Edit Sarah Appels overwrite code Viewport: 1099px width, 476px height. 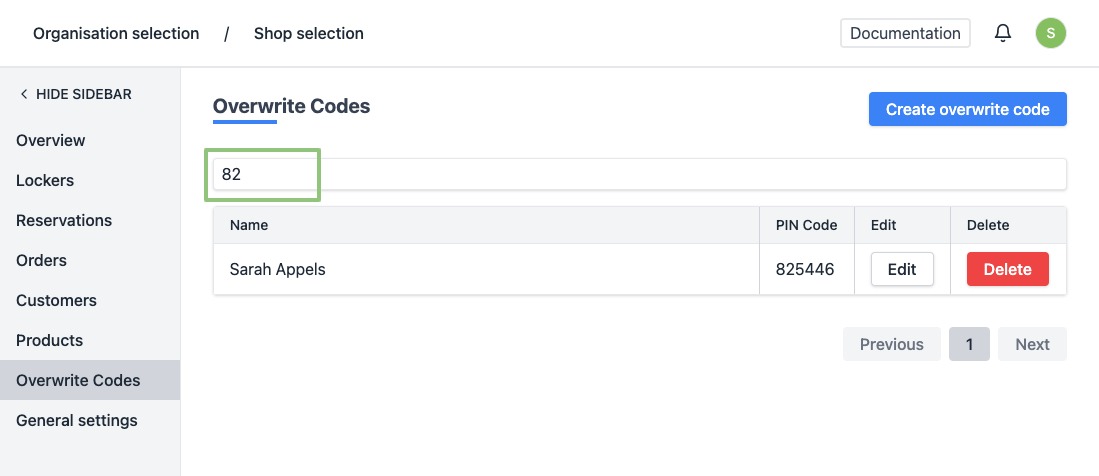click(x=902, y=269)
